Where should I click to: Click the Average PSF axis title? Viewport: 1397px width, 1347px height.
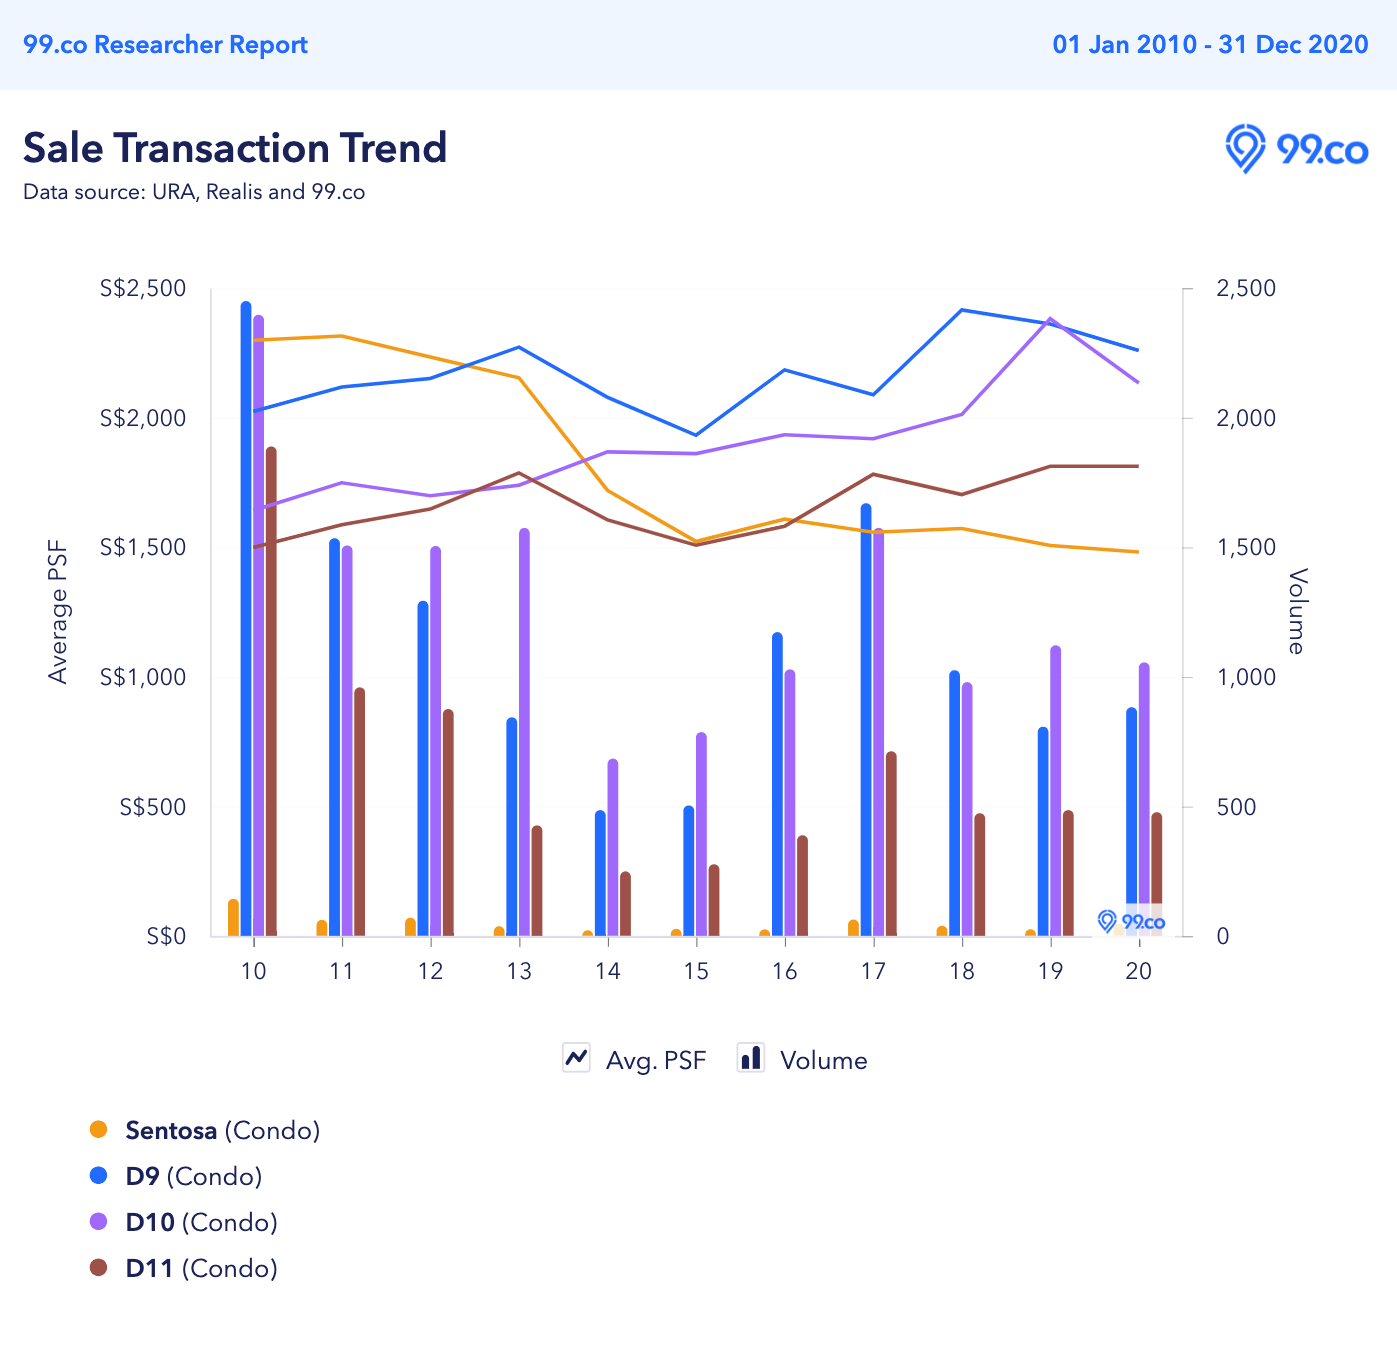[58, 612]
